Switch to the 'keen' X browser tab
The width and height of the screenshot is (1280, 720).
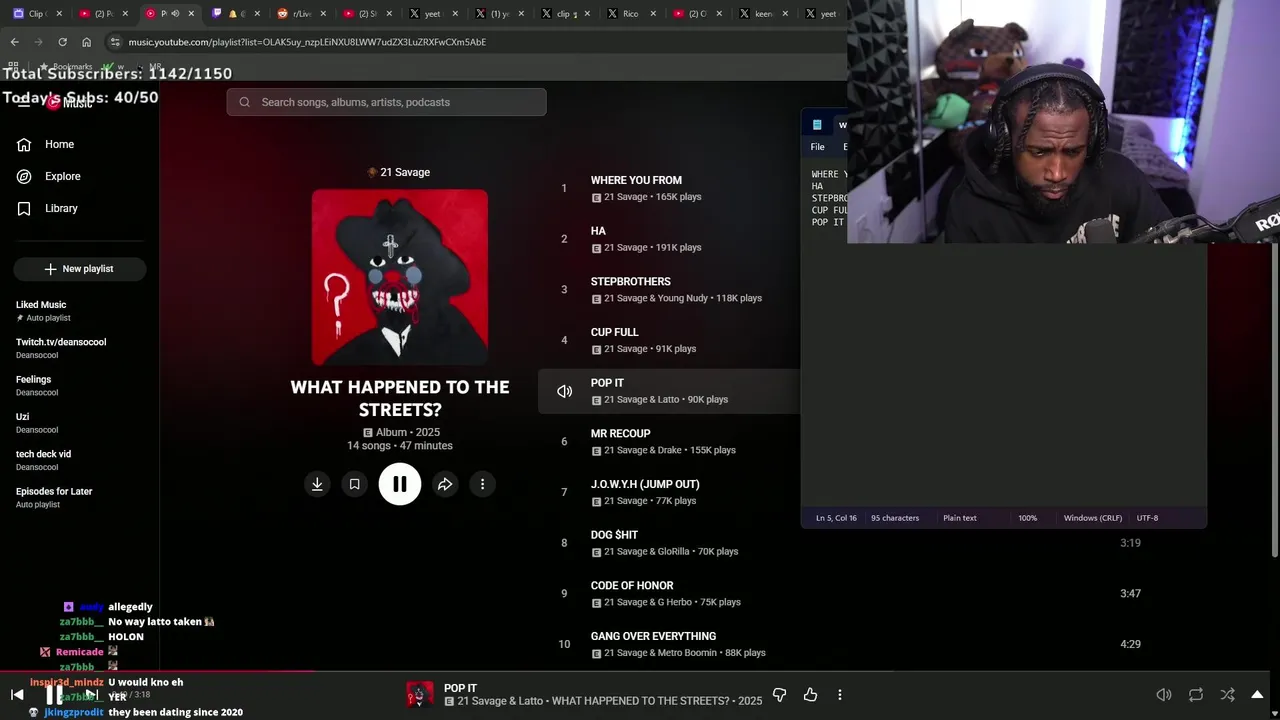pyautogui.click(x=762, y=13)
